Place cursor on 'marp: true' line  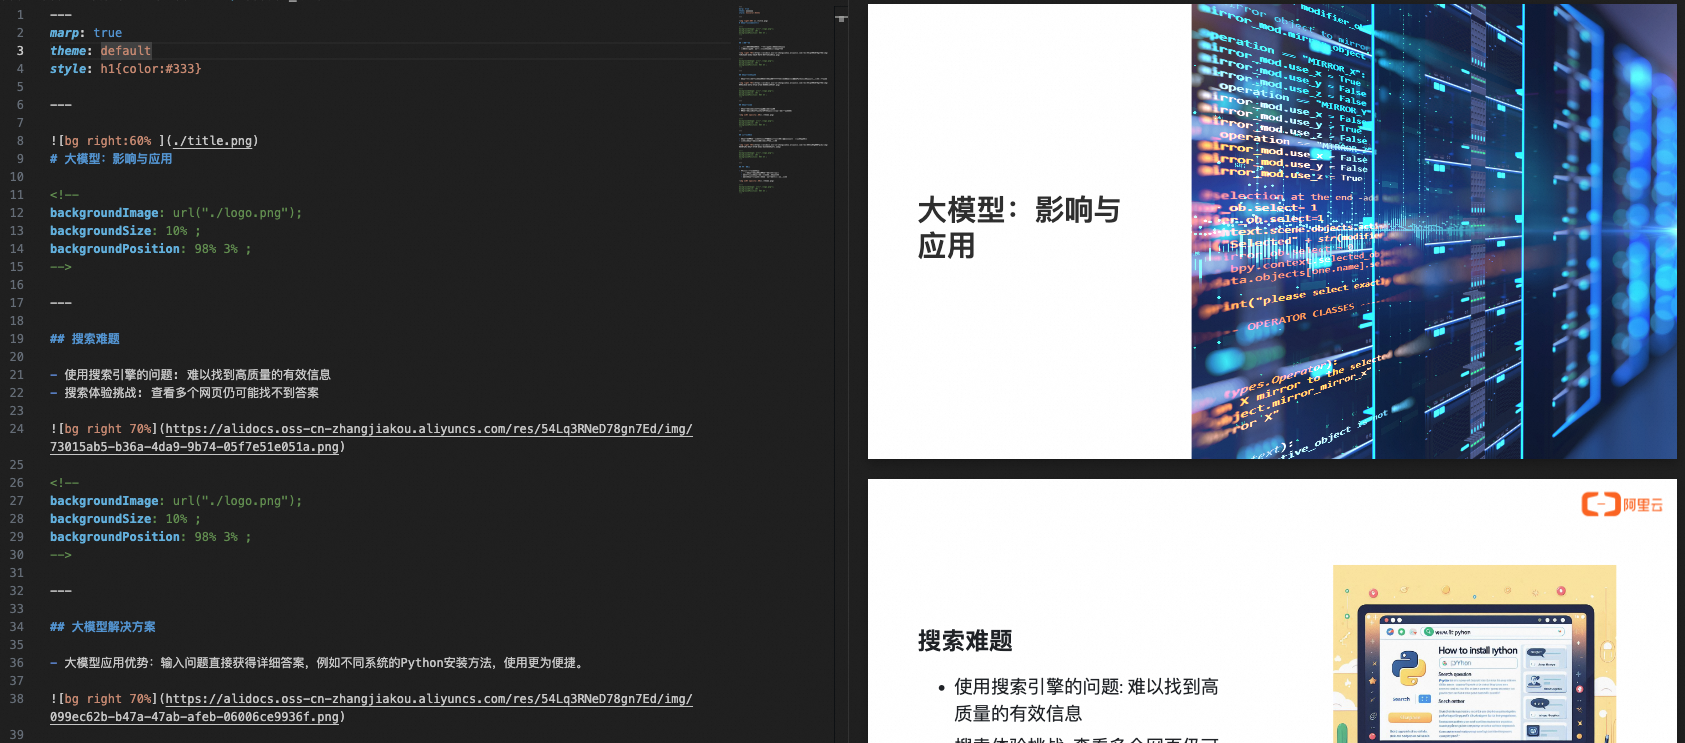tap(86, 33)
